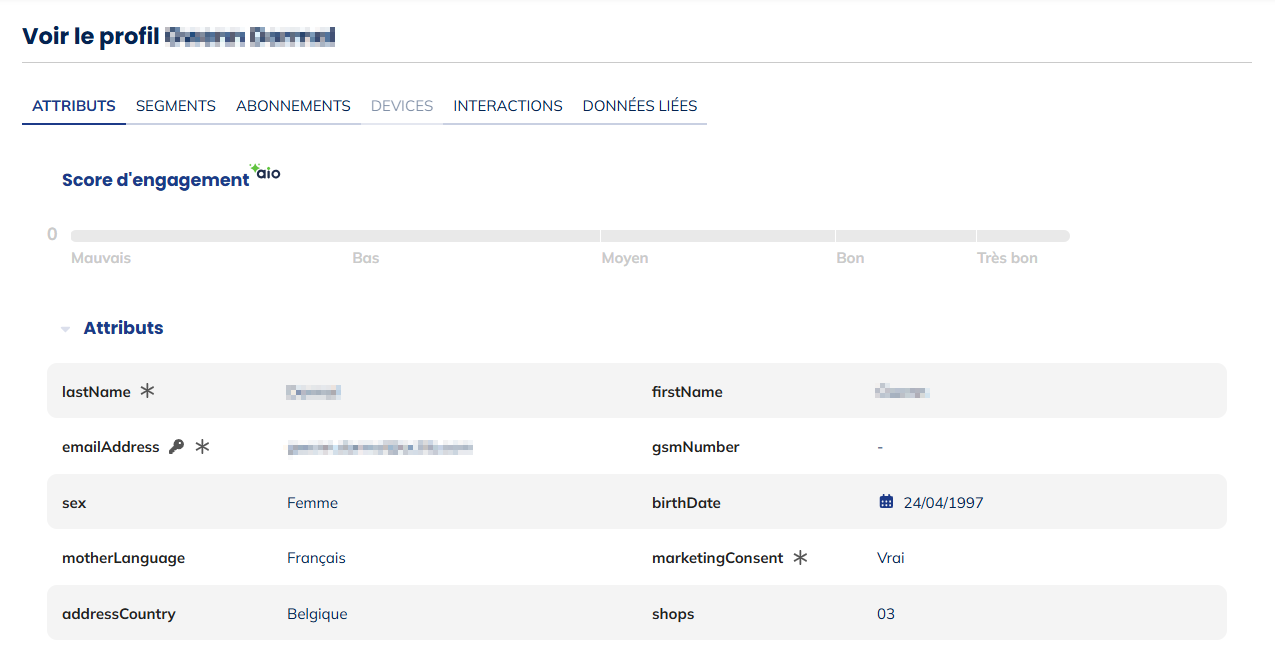This screenshot has width=1275, height=667.
Task: Click the addressCountry value Belgique
Action: coord(317,614)
